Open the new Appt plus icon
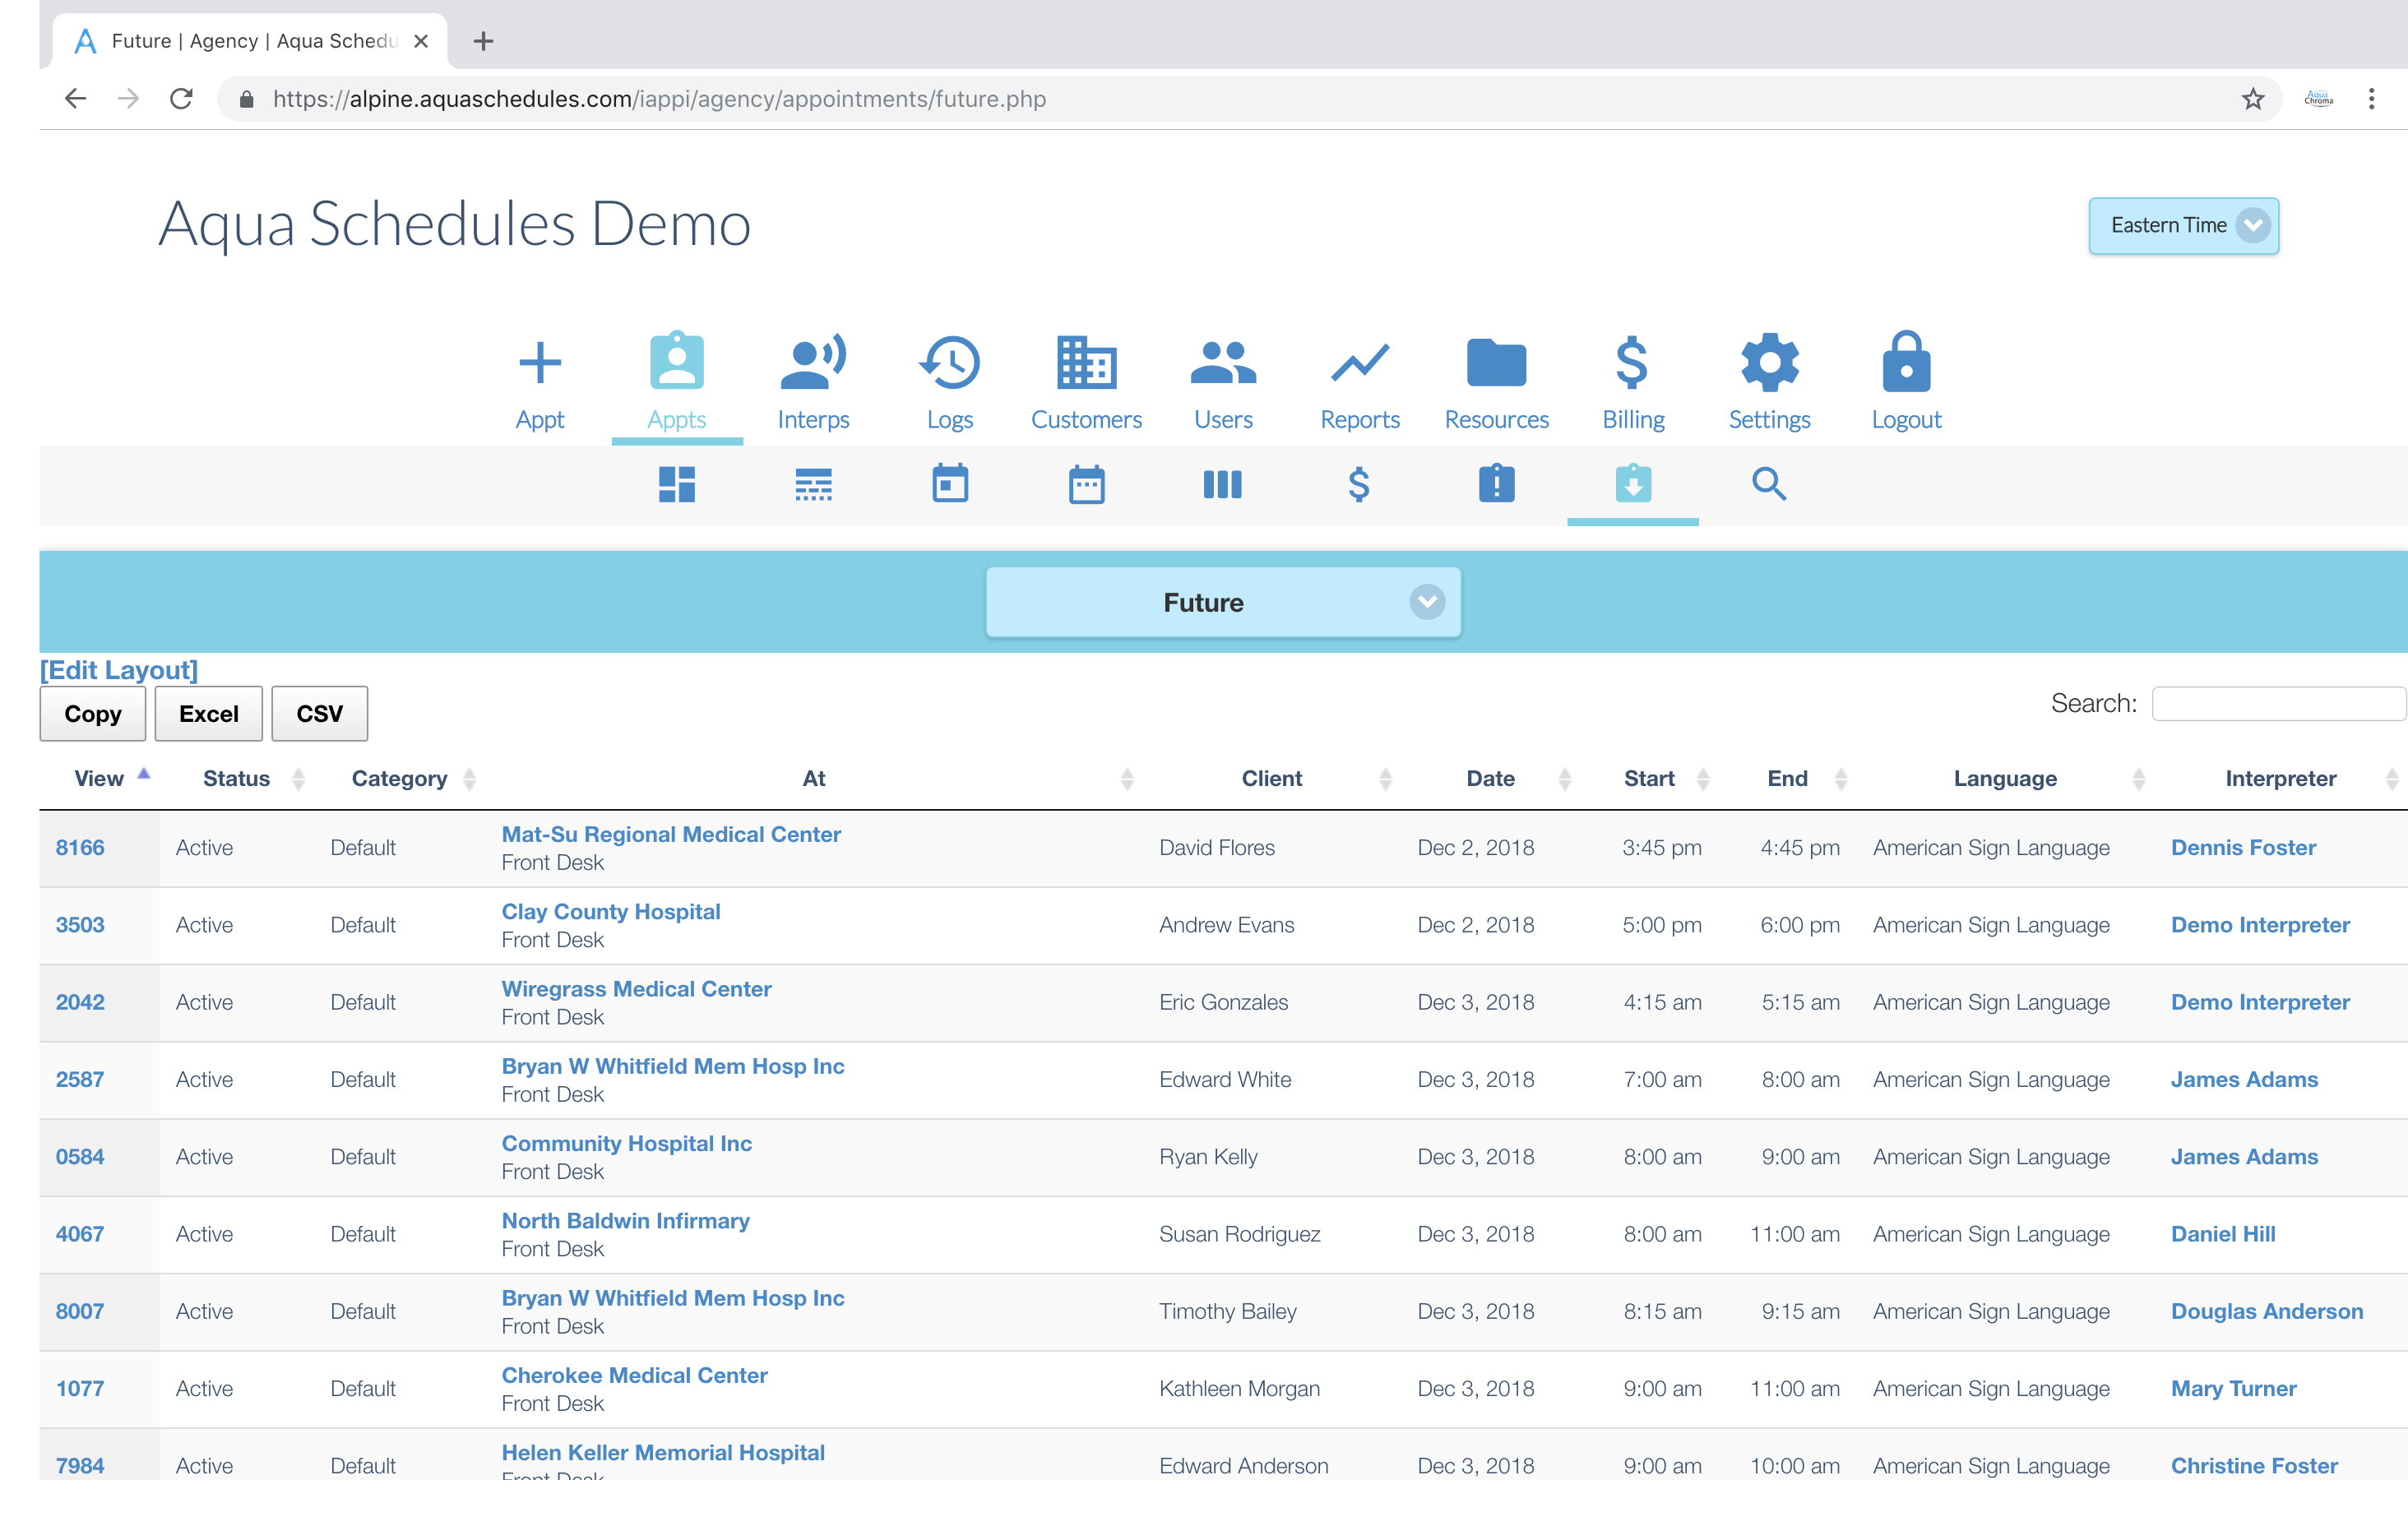The width and height of the screenshot is (2408, 1526). click(540, 362)
